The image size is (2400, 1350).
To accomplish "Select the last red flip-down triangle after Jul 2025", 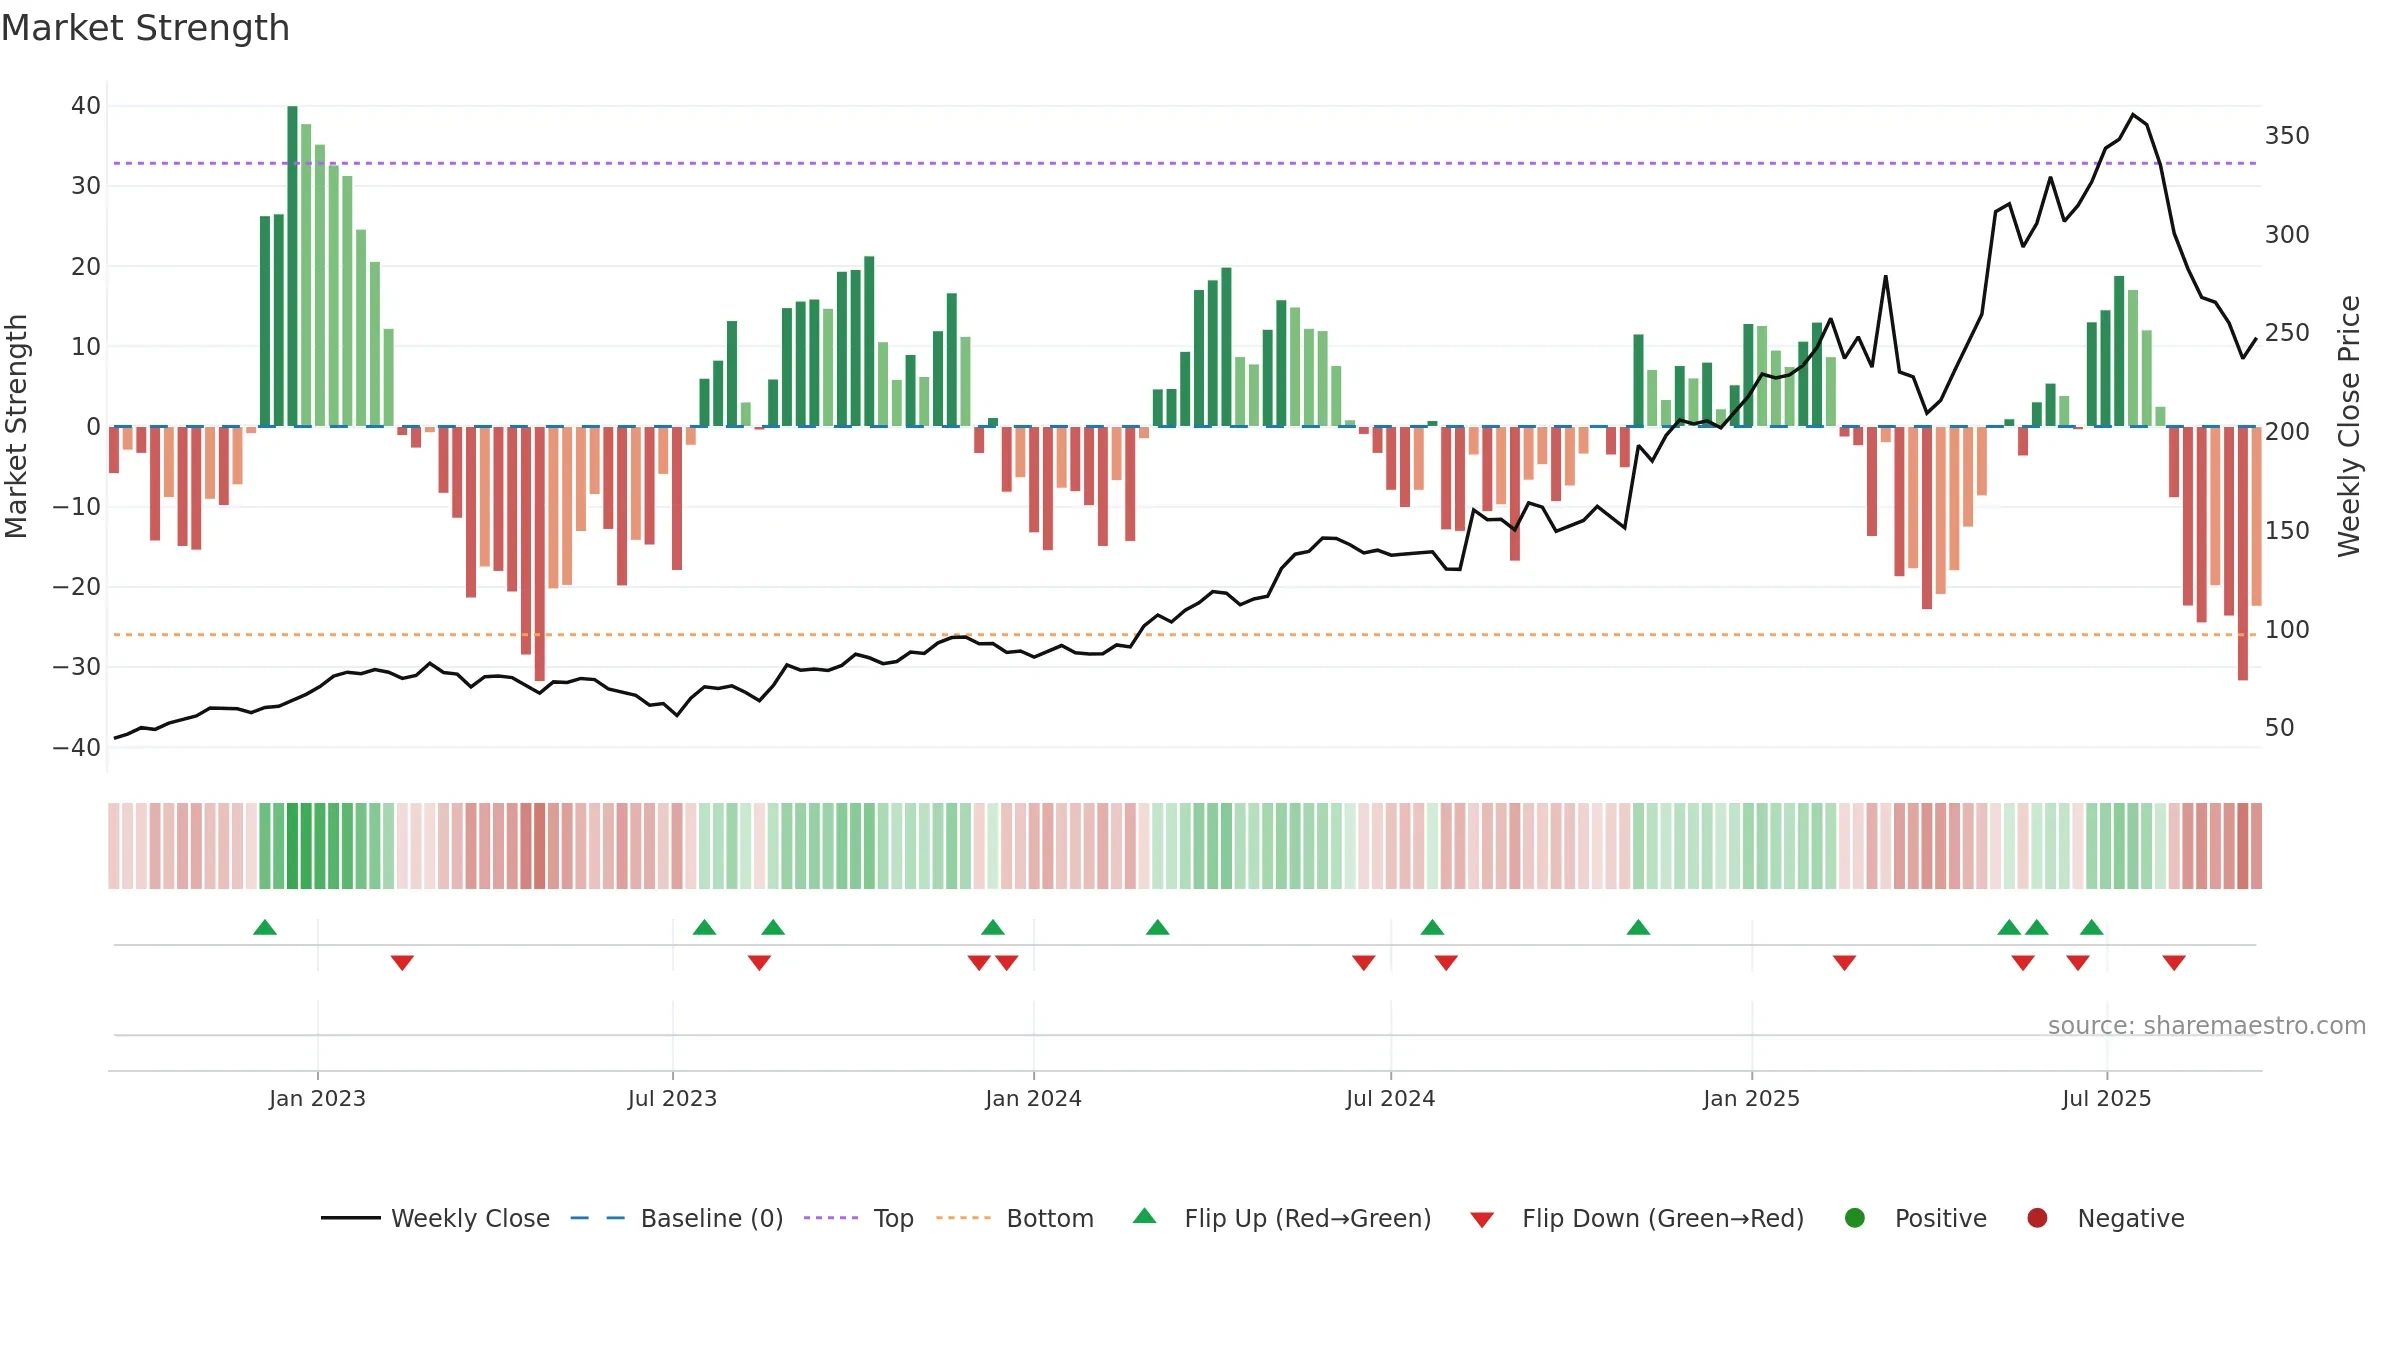I will [2174, 962].
